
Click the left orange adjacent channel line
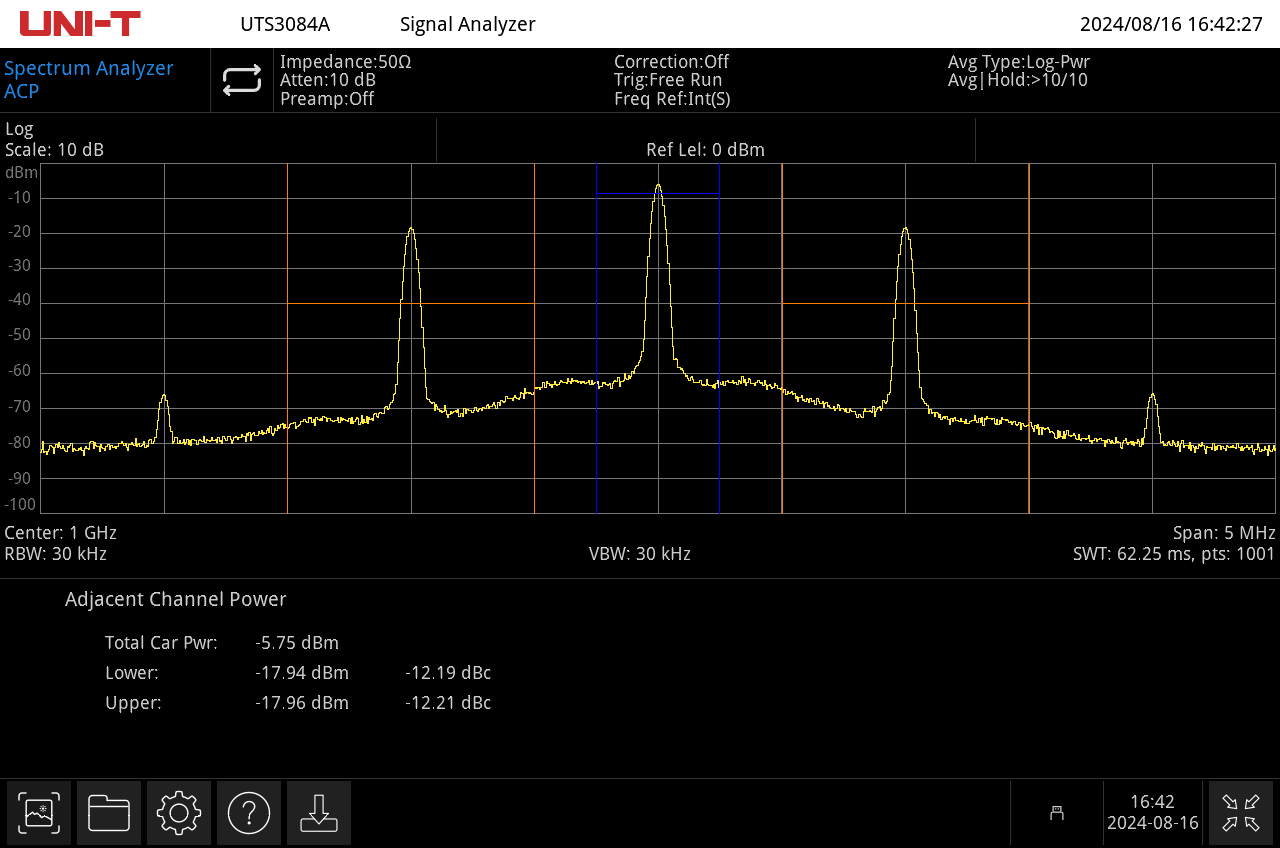[534, 339]
